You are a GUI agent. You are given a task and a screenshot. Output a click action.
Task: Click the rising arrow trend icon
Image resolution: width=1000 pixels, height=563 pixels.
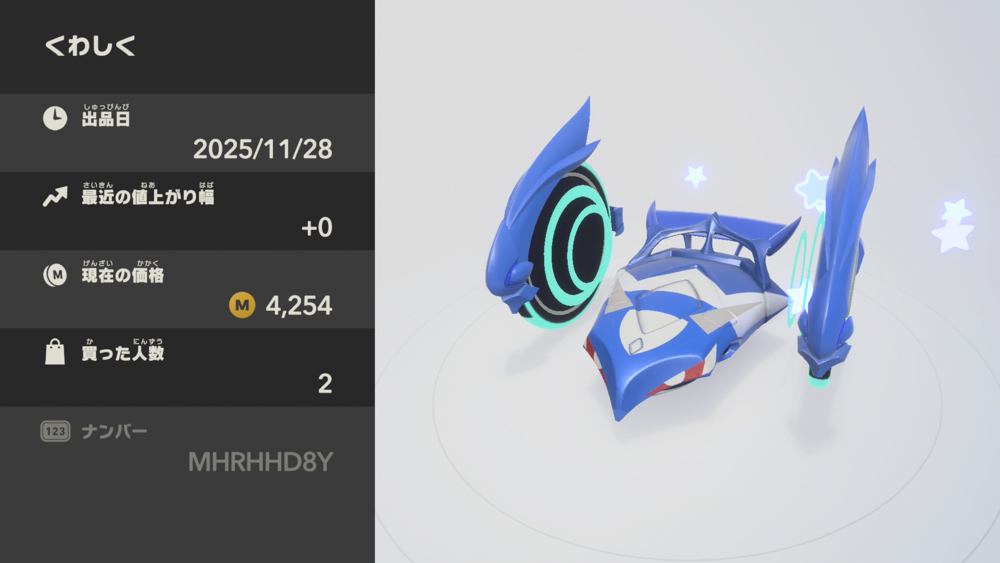tap(55, 197)
